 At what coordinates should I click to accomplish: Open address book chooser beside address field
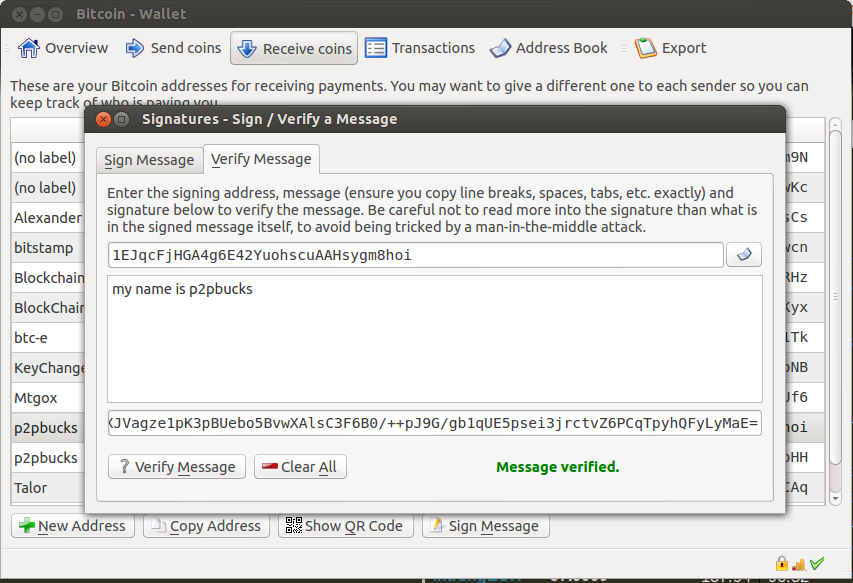(744, 255)
